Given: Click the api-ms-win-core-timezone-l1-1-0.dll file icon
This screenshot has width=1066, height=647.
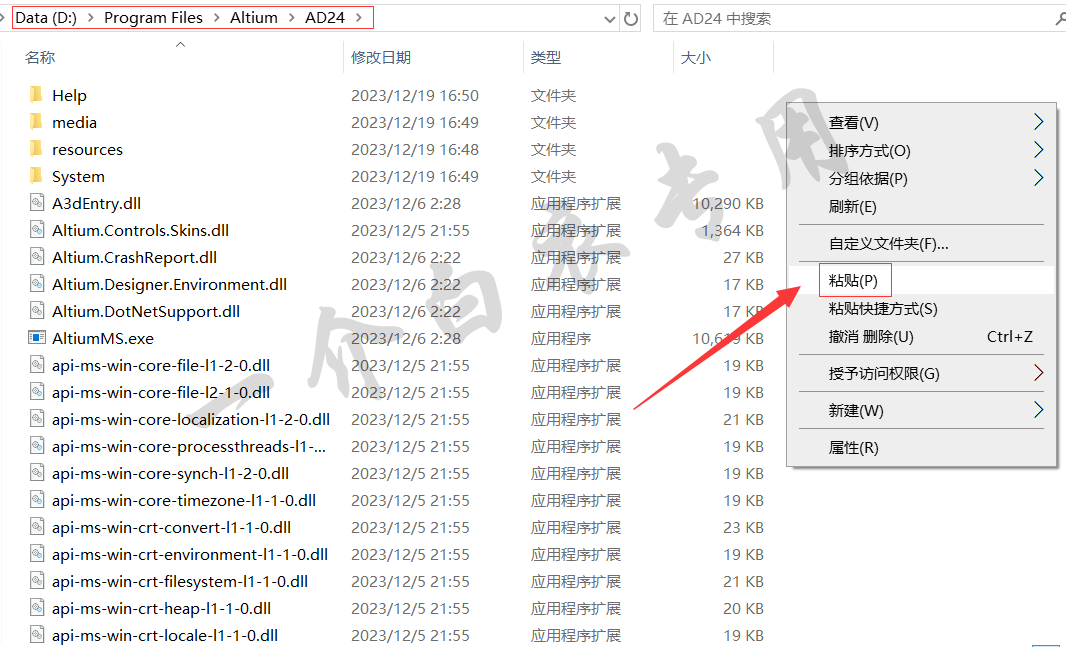Looking at the screenshot, I should 37,500.
